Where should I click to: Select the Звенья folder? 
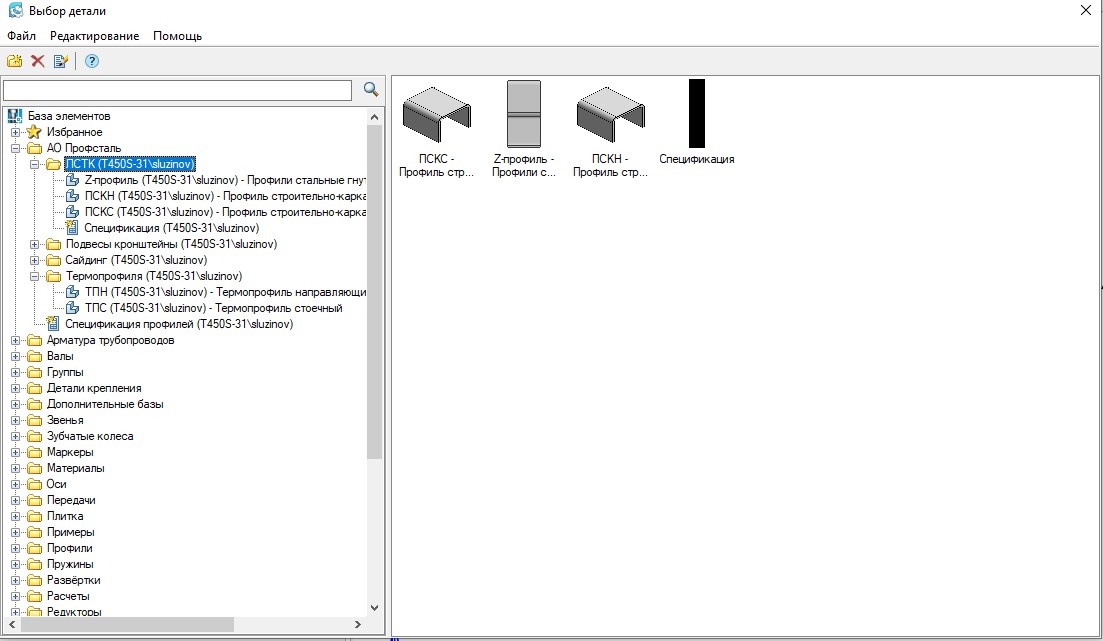pyautogui.click(x=65, y=421)
